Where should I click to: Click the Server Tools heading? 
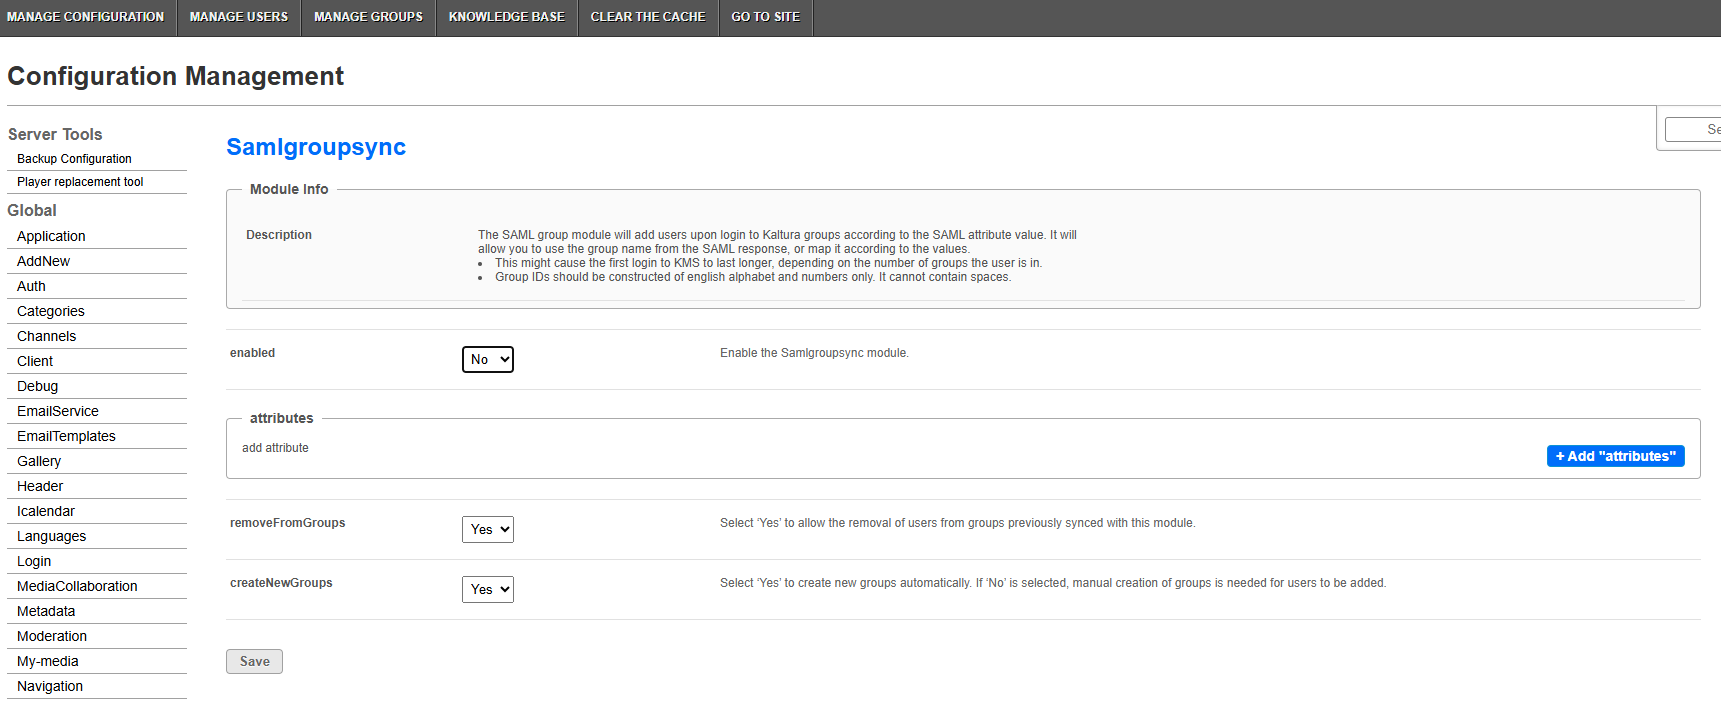coord(55,134)
